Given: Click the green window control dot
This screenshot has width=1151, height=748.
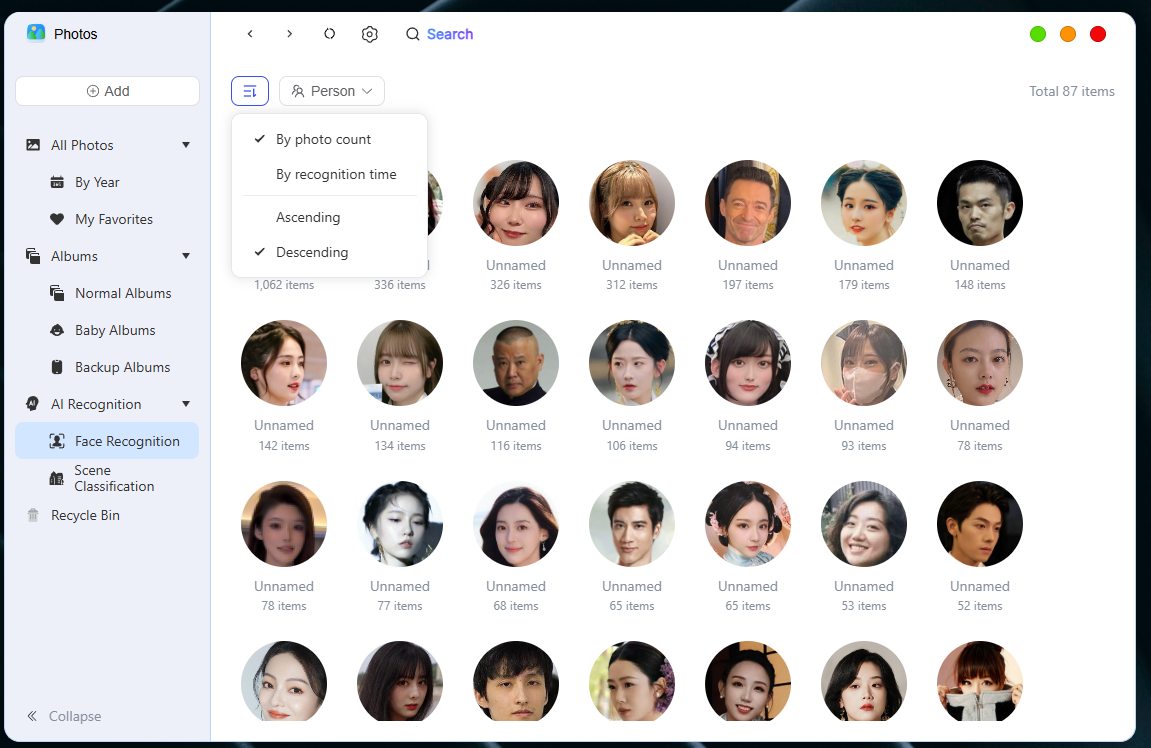Looking at the screenshot, I should (1038, 35).
